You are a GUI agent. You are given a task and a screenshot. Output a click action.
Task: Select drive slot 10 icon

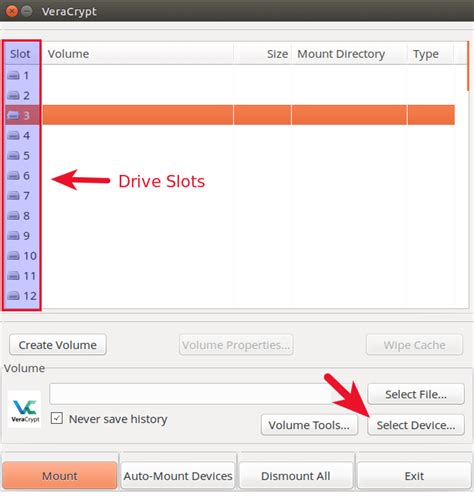[x=14, y=256]
